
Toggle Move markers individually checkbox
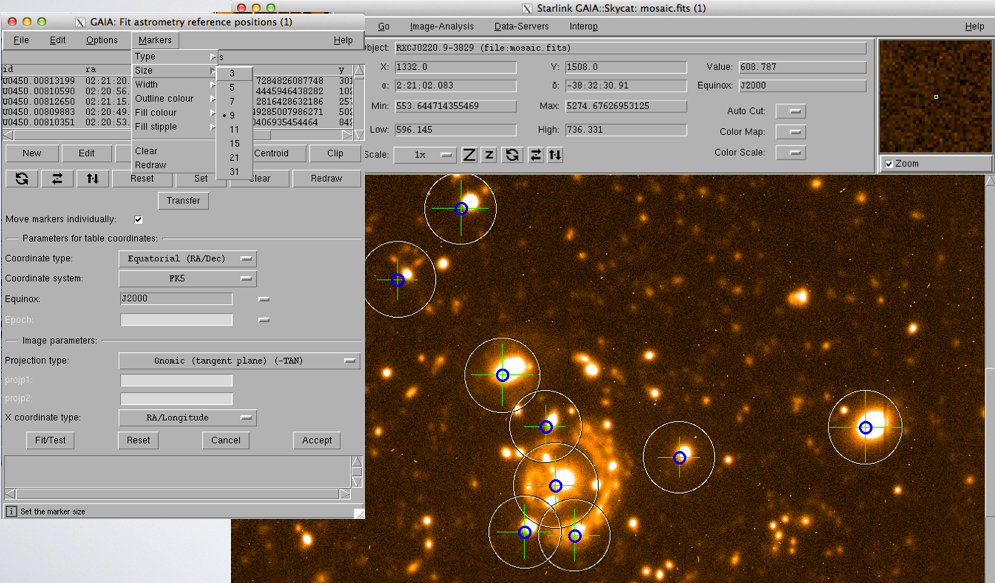(x=138, y=219)
